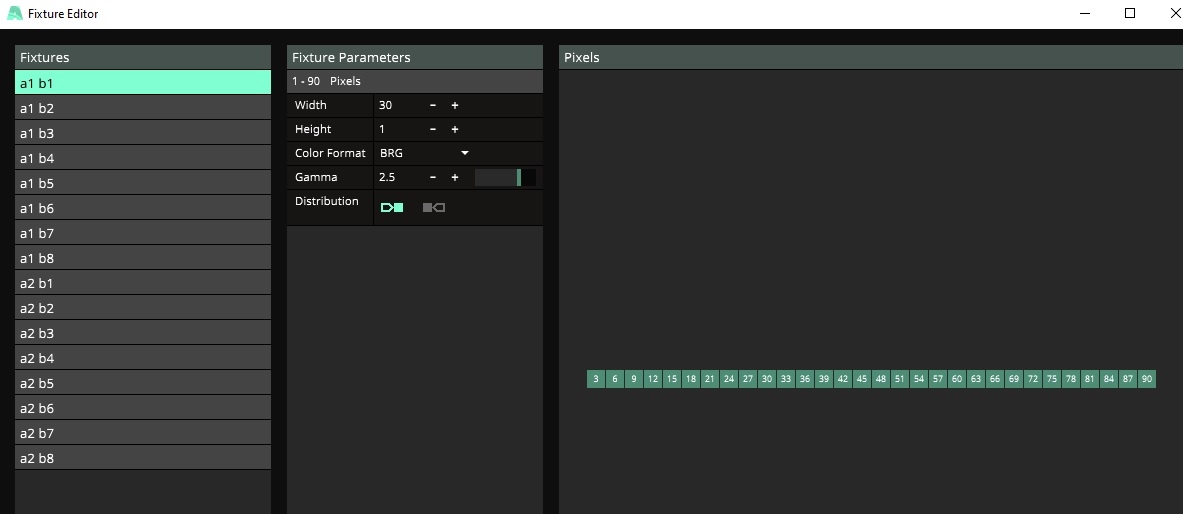The width and height of the screenshot is (1183, 514).
Task: Select fixture a1 b5
Action: click(143, 183)
